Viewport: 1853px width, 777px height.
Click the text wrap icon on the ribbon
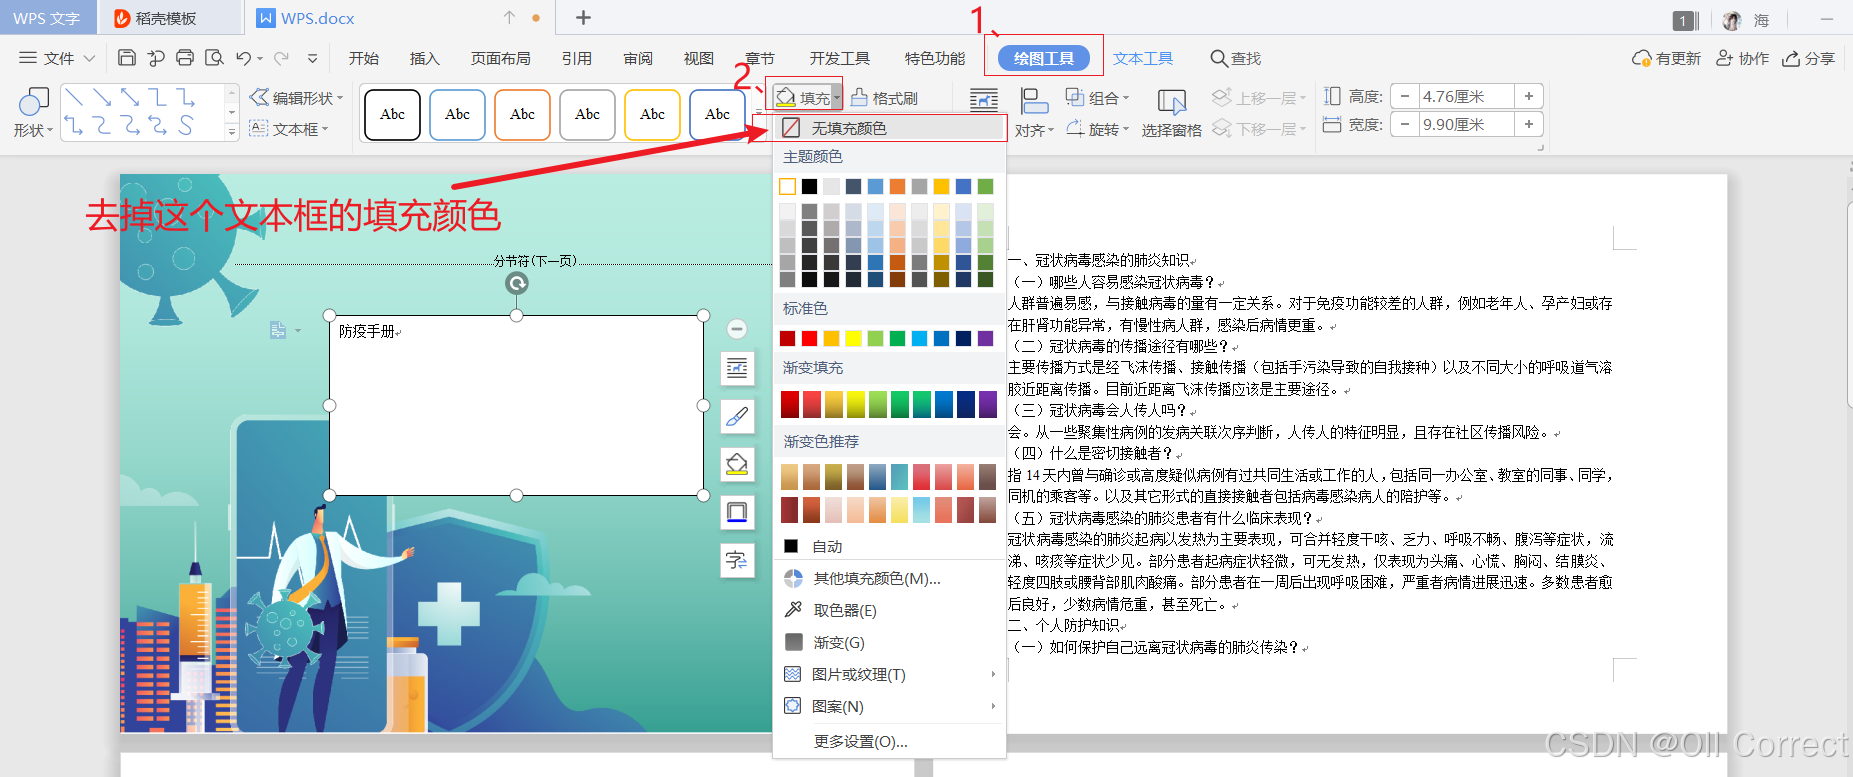(984, 100)
